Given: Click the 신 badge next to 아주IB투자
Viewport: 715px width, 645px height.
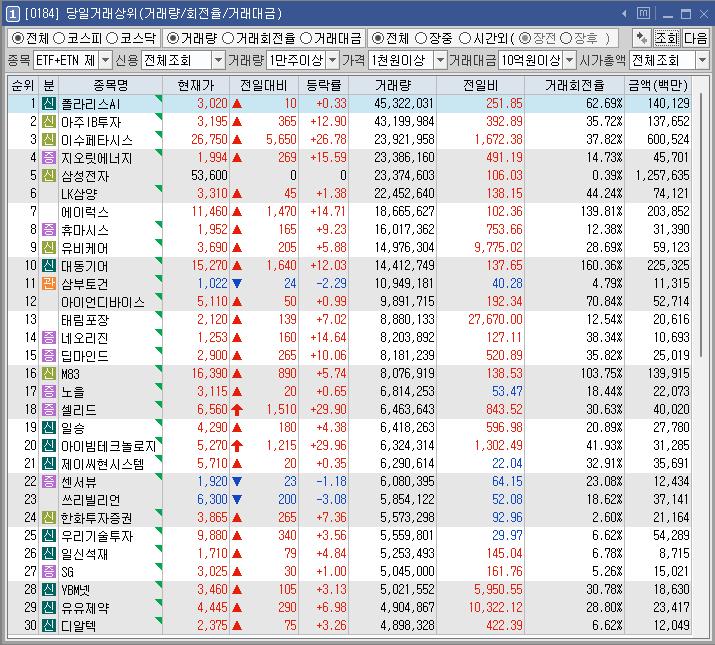Looking at the screenshot, I should tap(49, 121).
